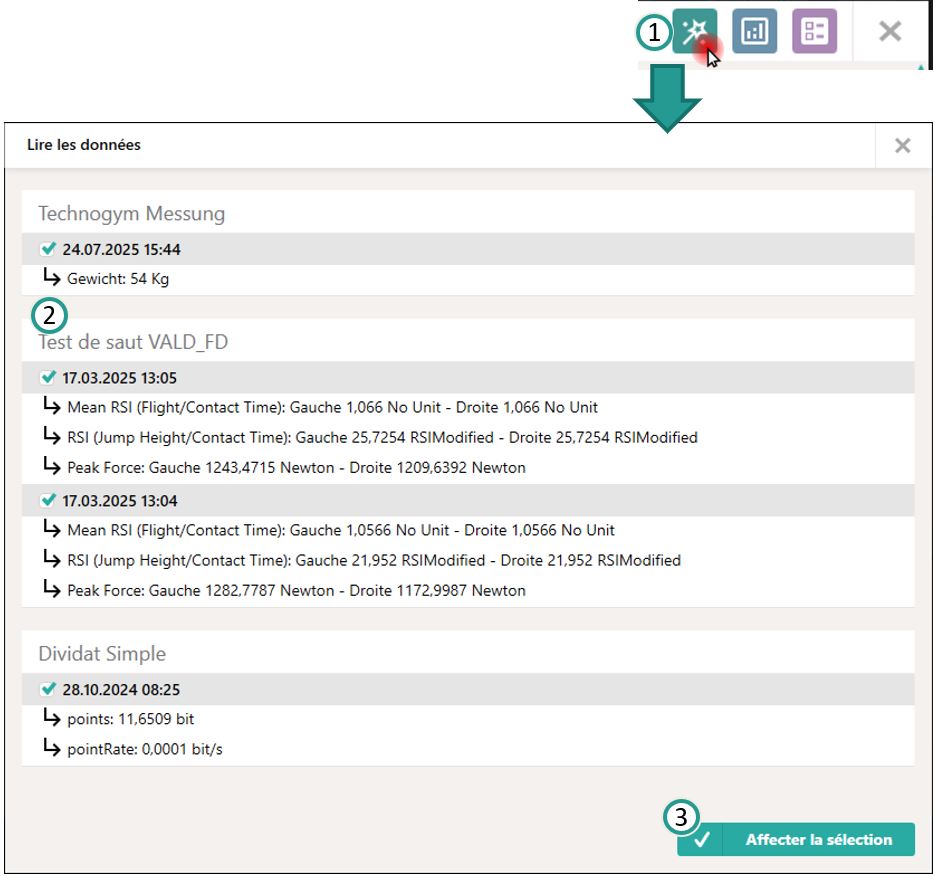
Task: Select the Peak Force Gauche 1282,7787 row
Action: pos(296,590)
